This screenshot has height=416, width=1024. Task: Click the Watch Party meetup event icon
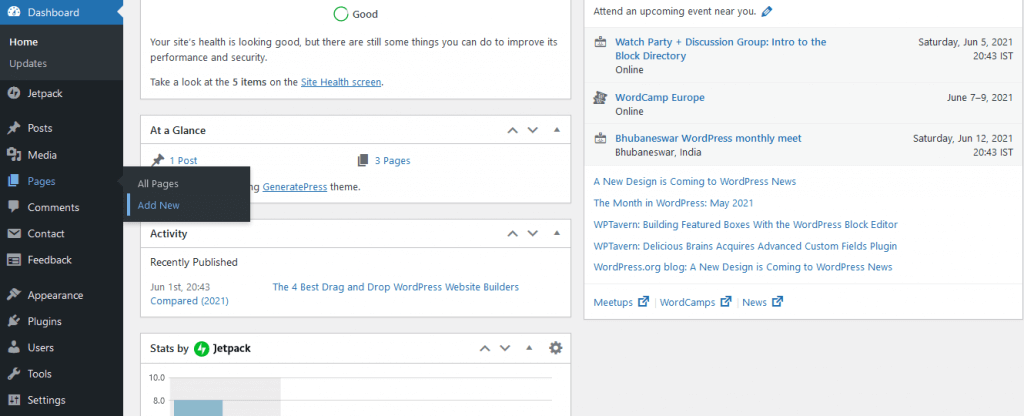[600, 42]
